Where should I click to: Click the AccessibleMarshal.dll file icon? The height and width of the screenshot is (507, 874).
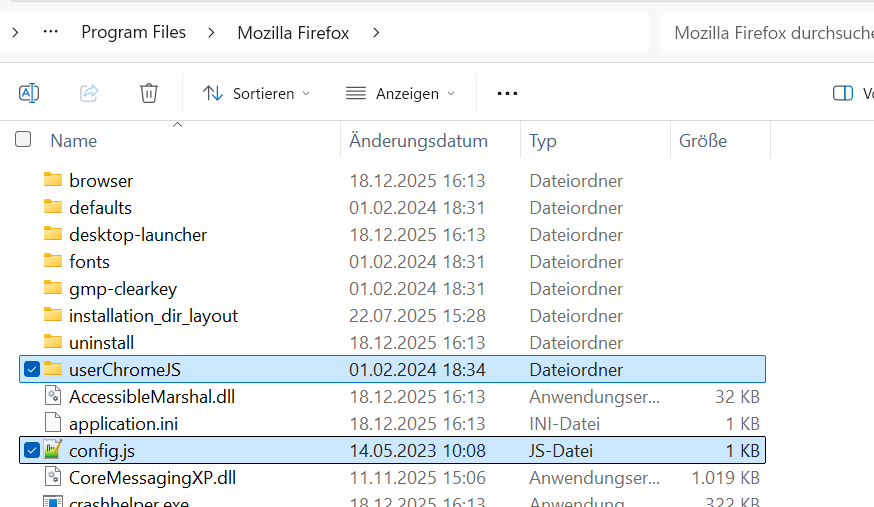tap(53, 397)
